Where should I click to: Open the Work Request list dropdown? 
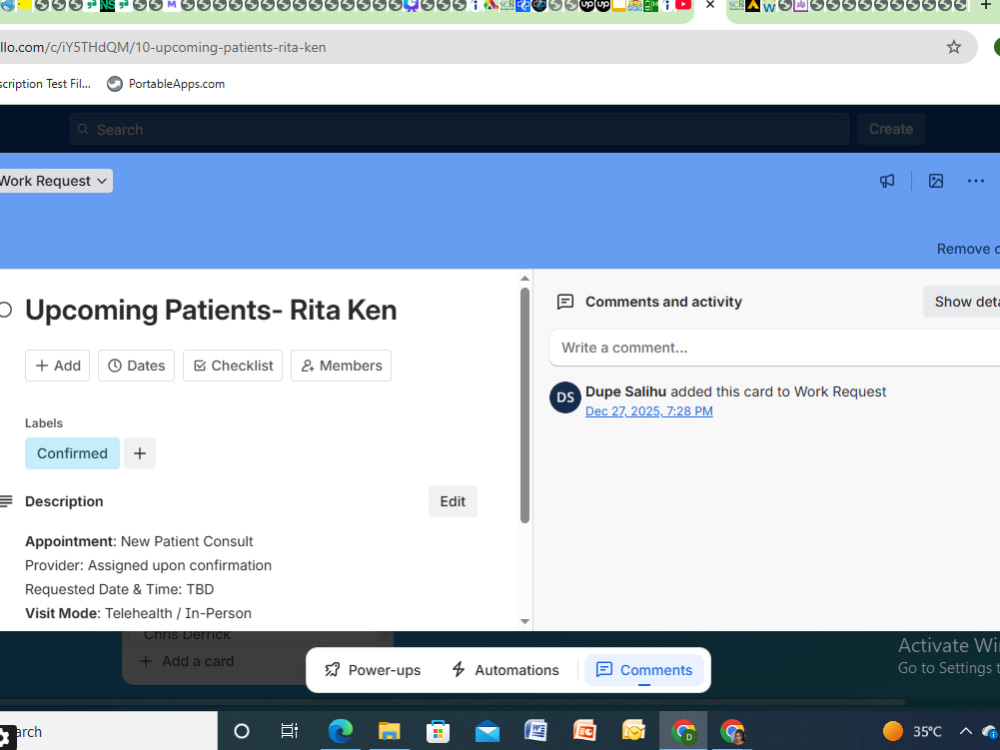click(x=55, y=181)
